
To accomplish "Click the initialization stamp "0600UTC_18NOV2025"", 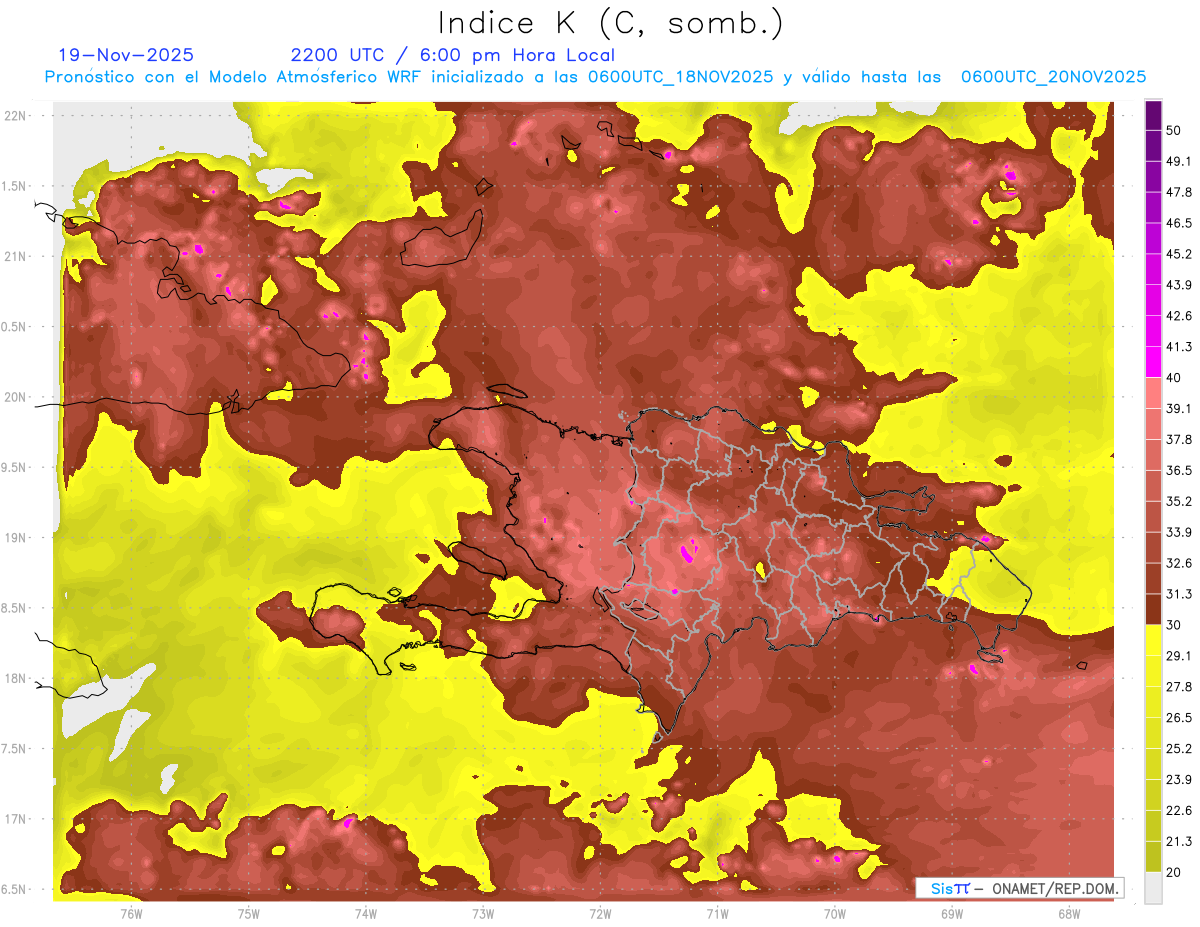I will [681, 77].
